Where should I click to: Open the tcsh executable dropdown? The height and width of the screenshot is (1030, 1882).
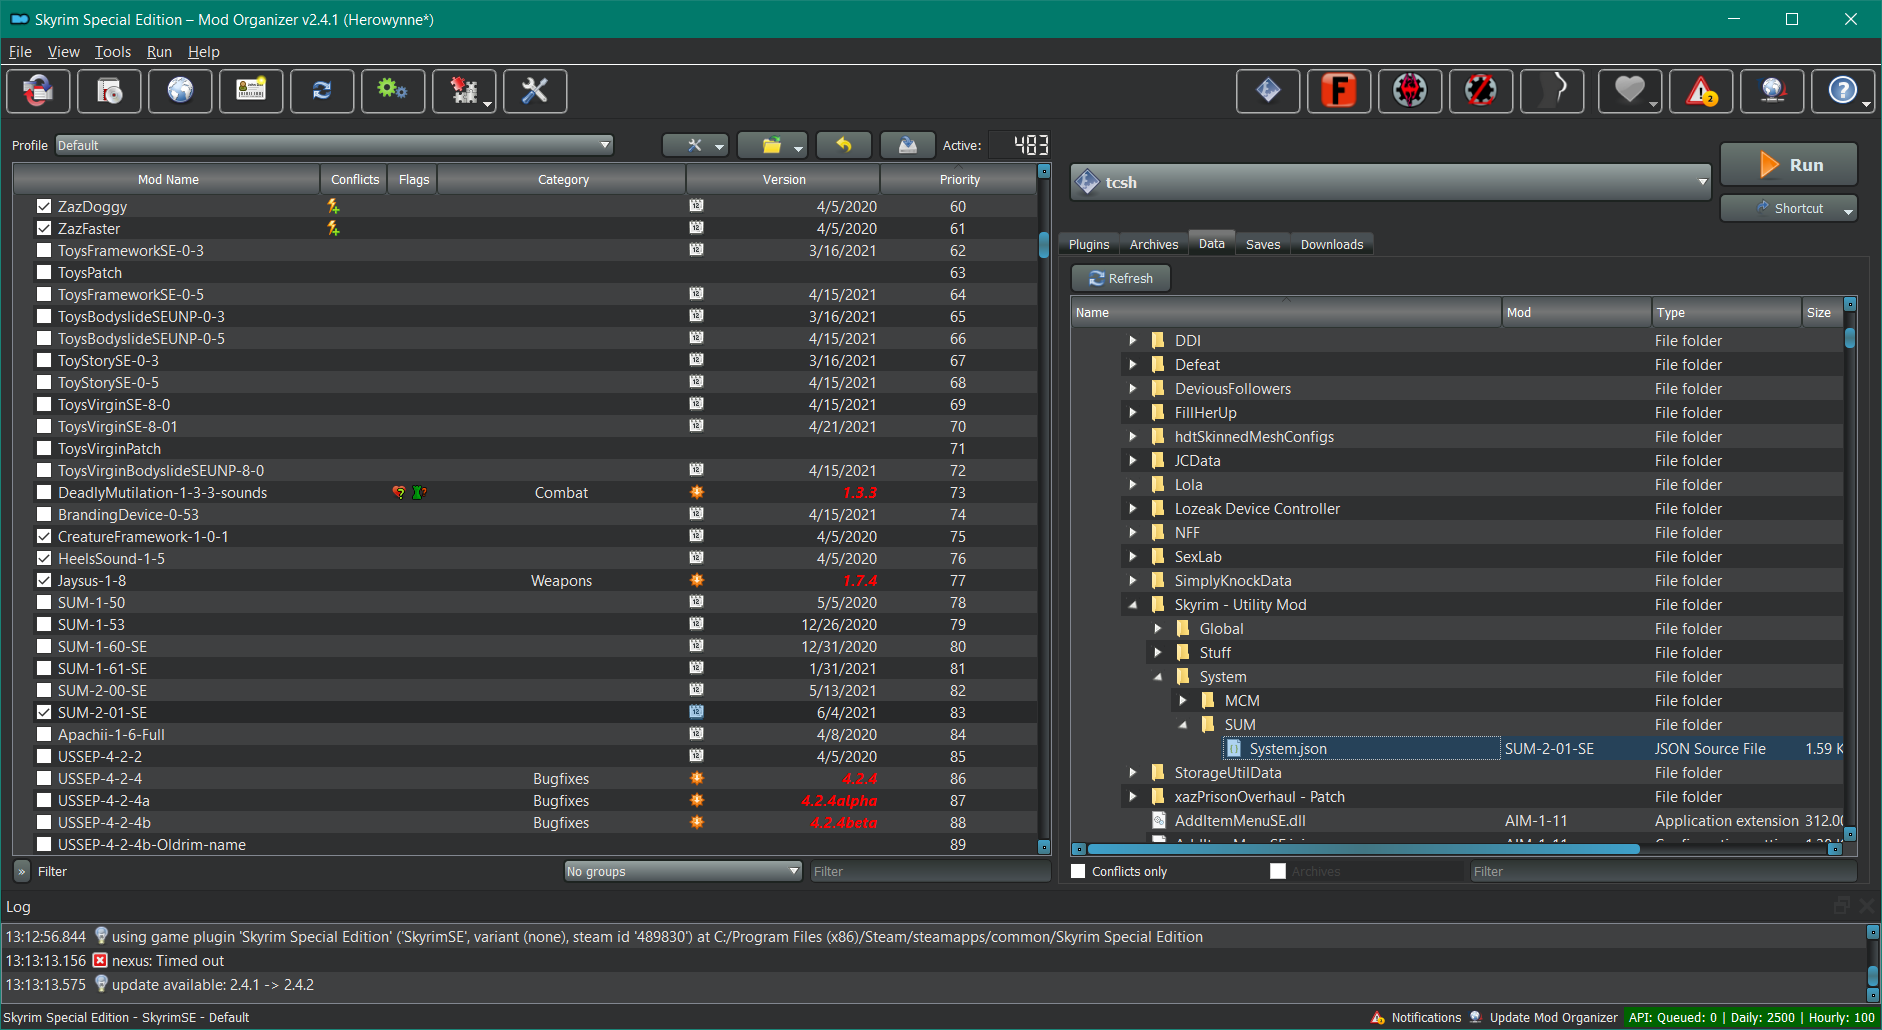point(1391,182)
